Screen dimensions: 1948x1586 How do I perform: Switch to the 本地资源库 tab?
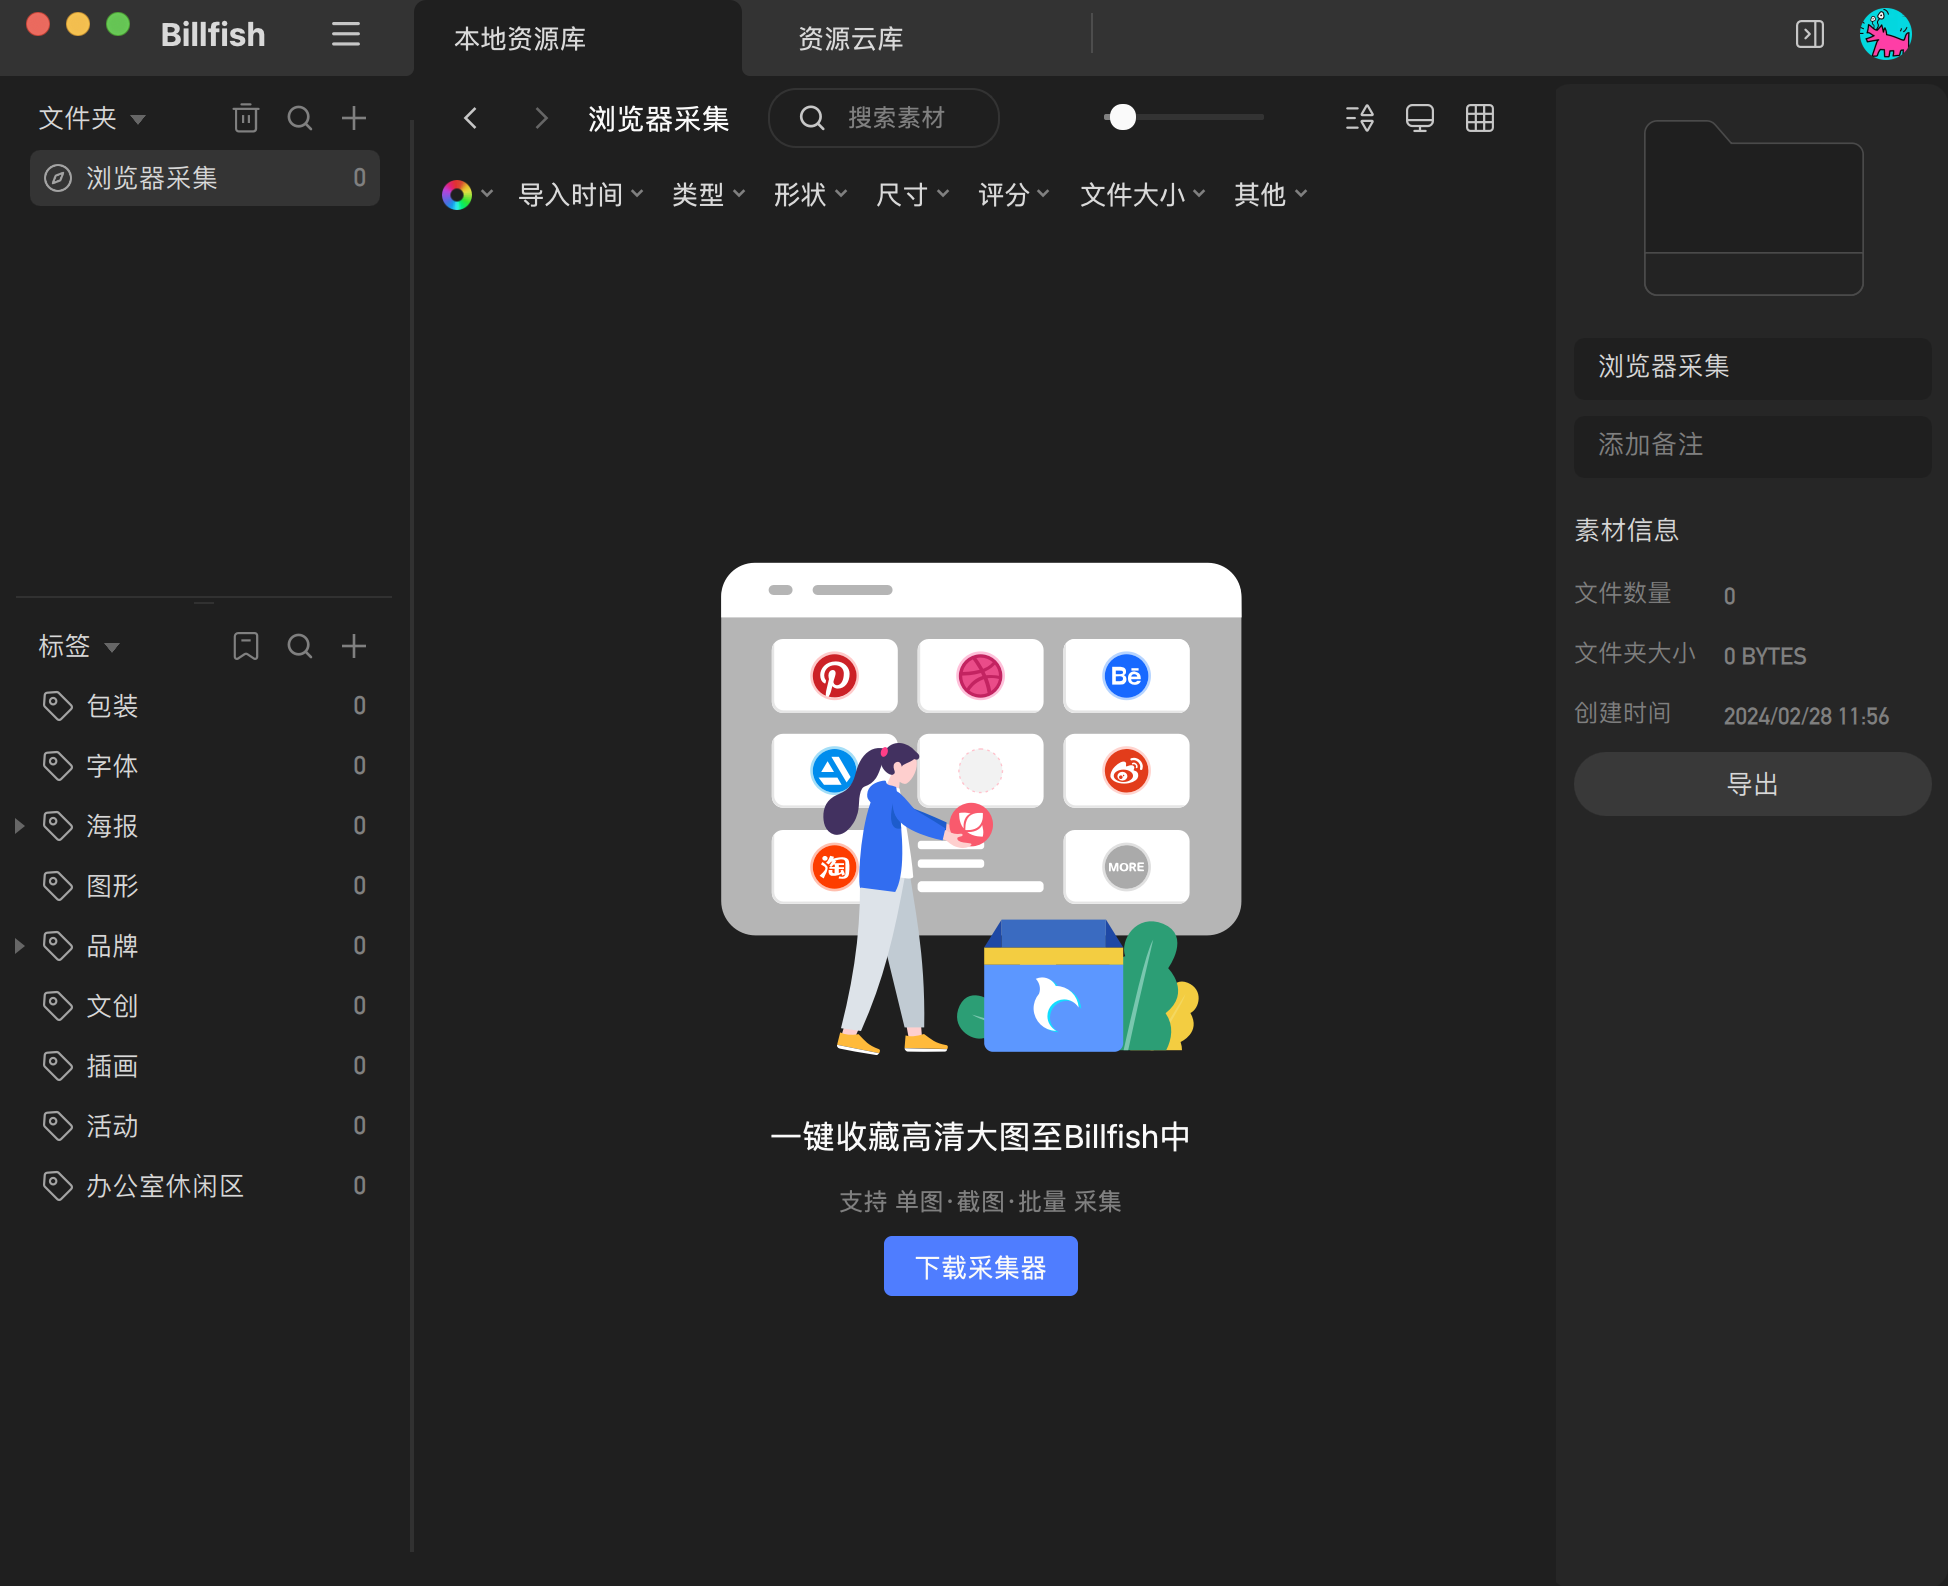(578, 38)
